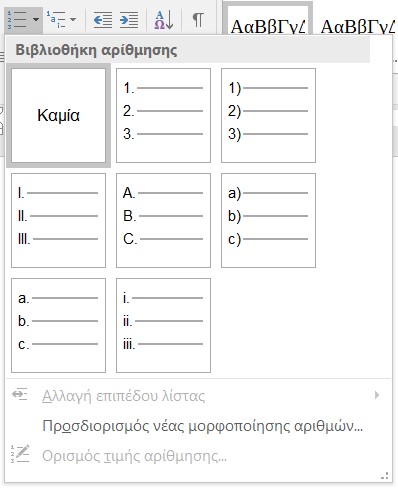Choose the 1. 2. 3. numbering format
The image size is (398, 495).
[163, 115]
